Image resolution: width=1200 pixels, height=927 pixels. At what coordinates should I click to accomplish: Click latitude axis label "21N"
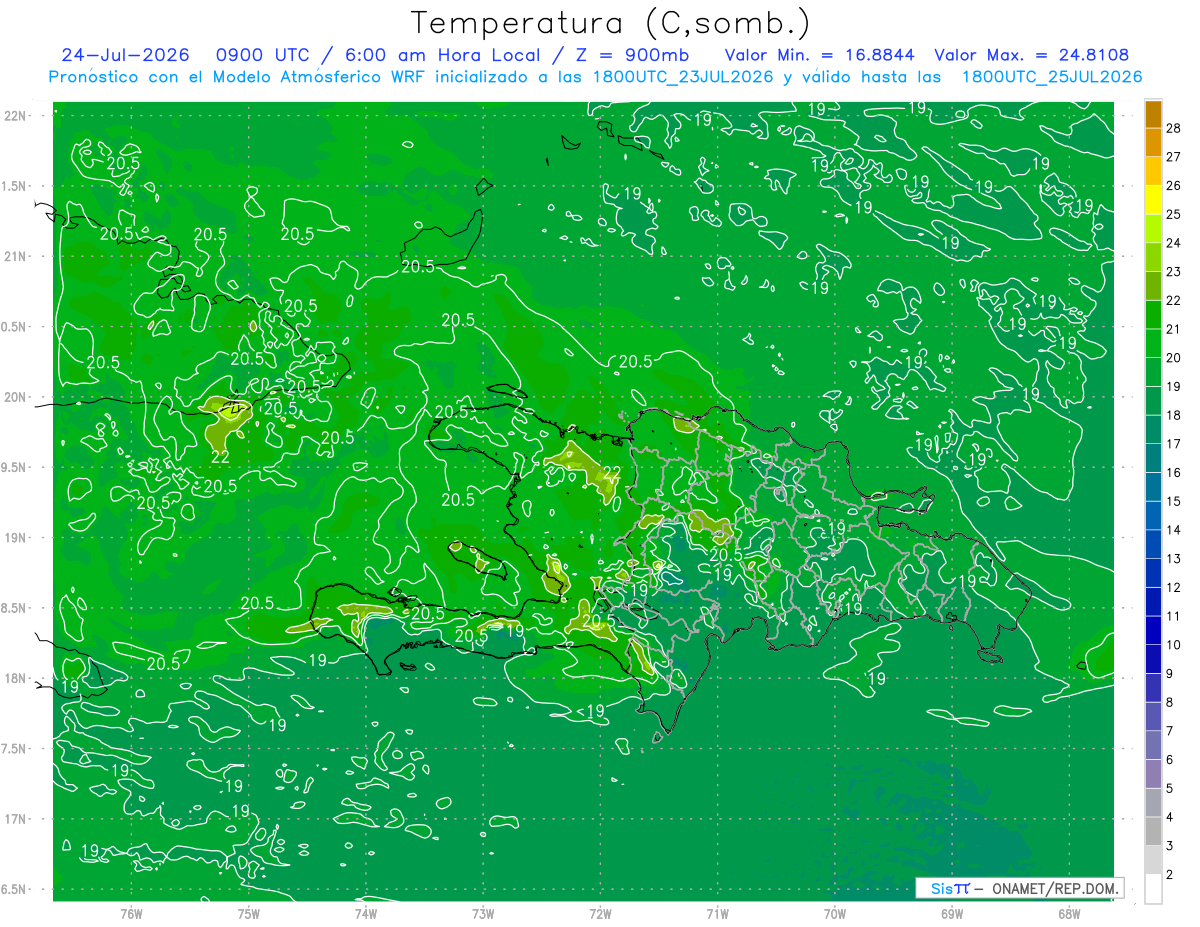click(x=15, y=256)
